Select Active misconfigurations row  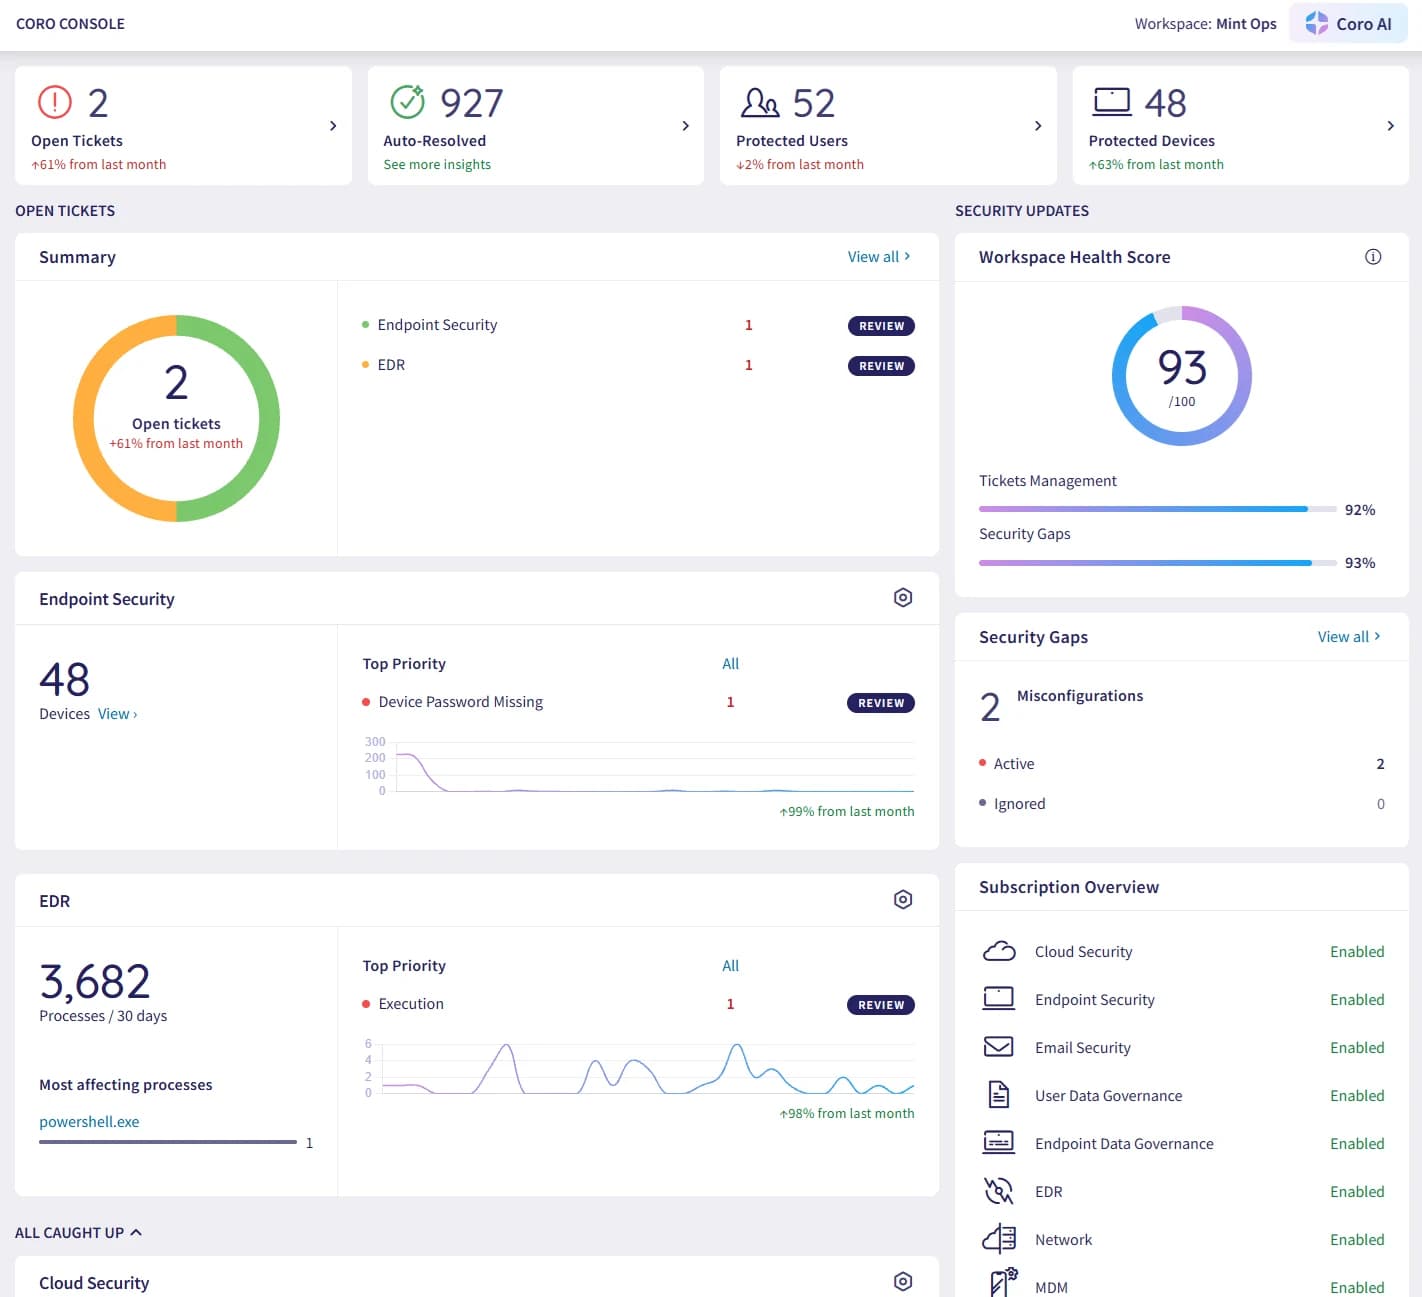[x=1182, y=764]
